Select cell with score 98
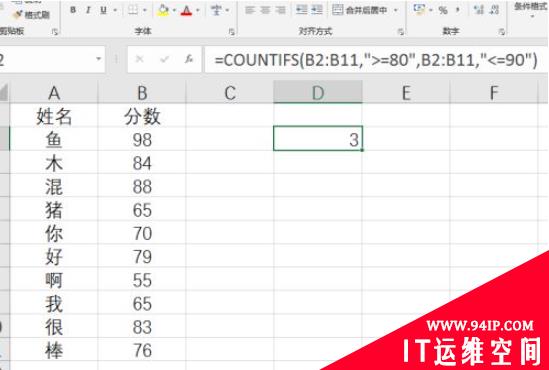Viewport: 549px width, 370px height. 142,139
